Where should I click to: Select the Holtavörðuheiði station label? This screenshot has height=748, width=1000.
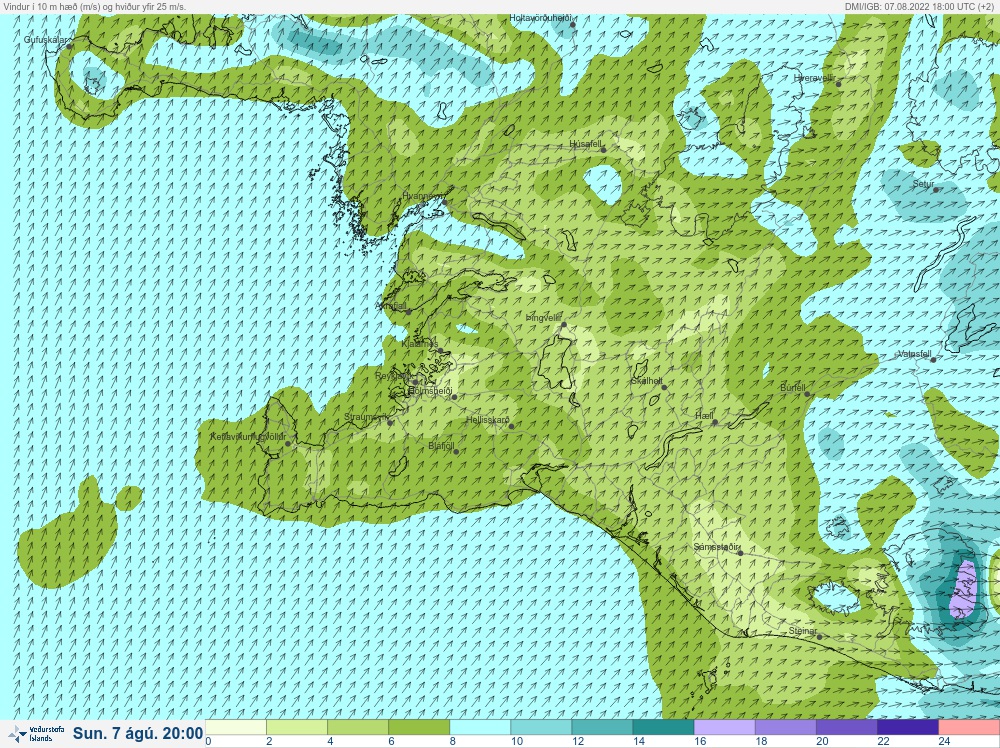(540, 18)
